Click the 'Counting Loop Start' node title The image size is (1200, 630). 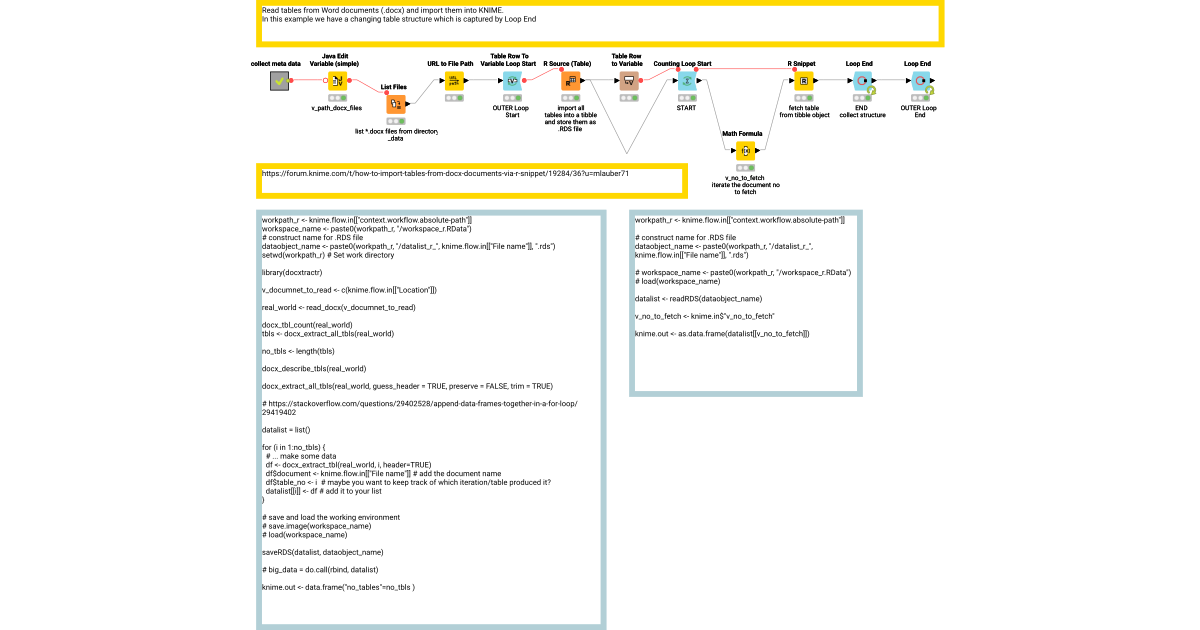point(682,63)
